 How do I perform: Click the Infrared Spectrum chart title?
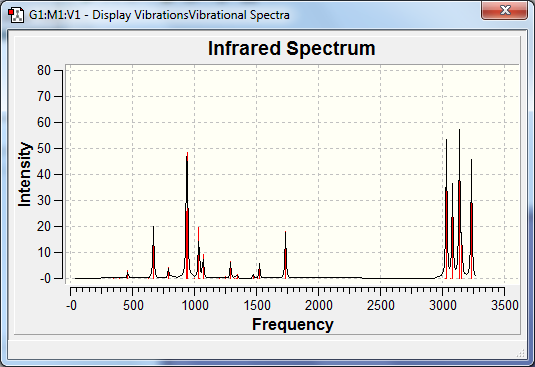[x=292, y=48]
